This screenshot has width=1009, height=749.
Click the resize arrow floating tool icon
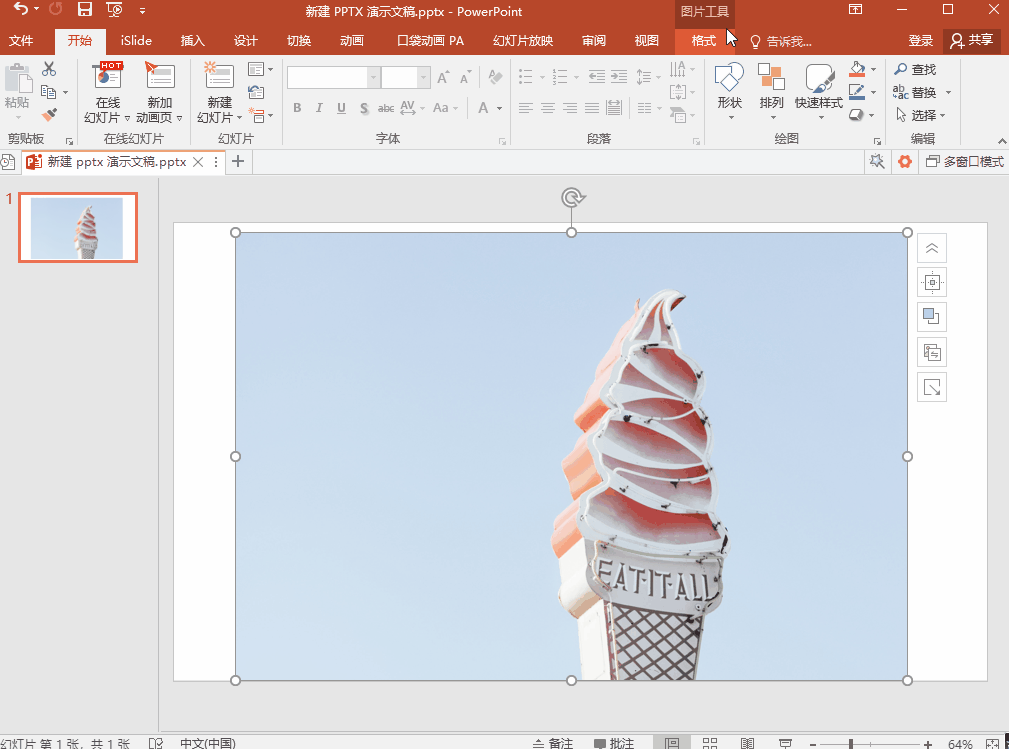(x=932, y=387)
